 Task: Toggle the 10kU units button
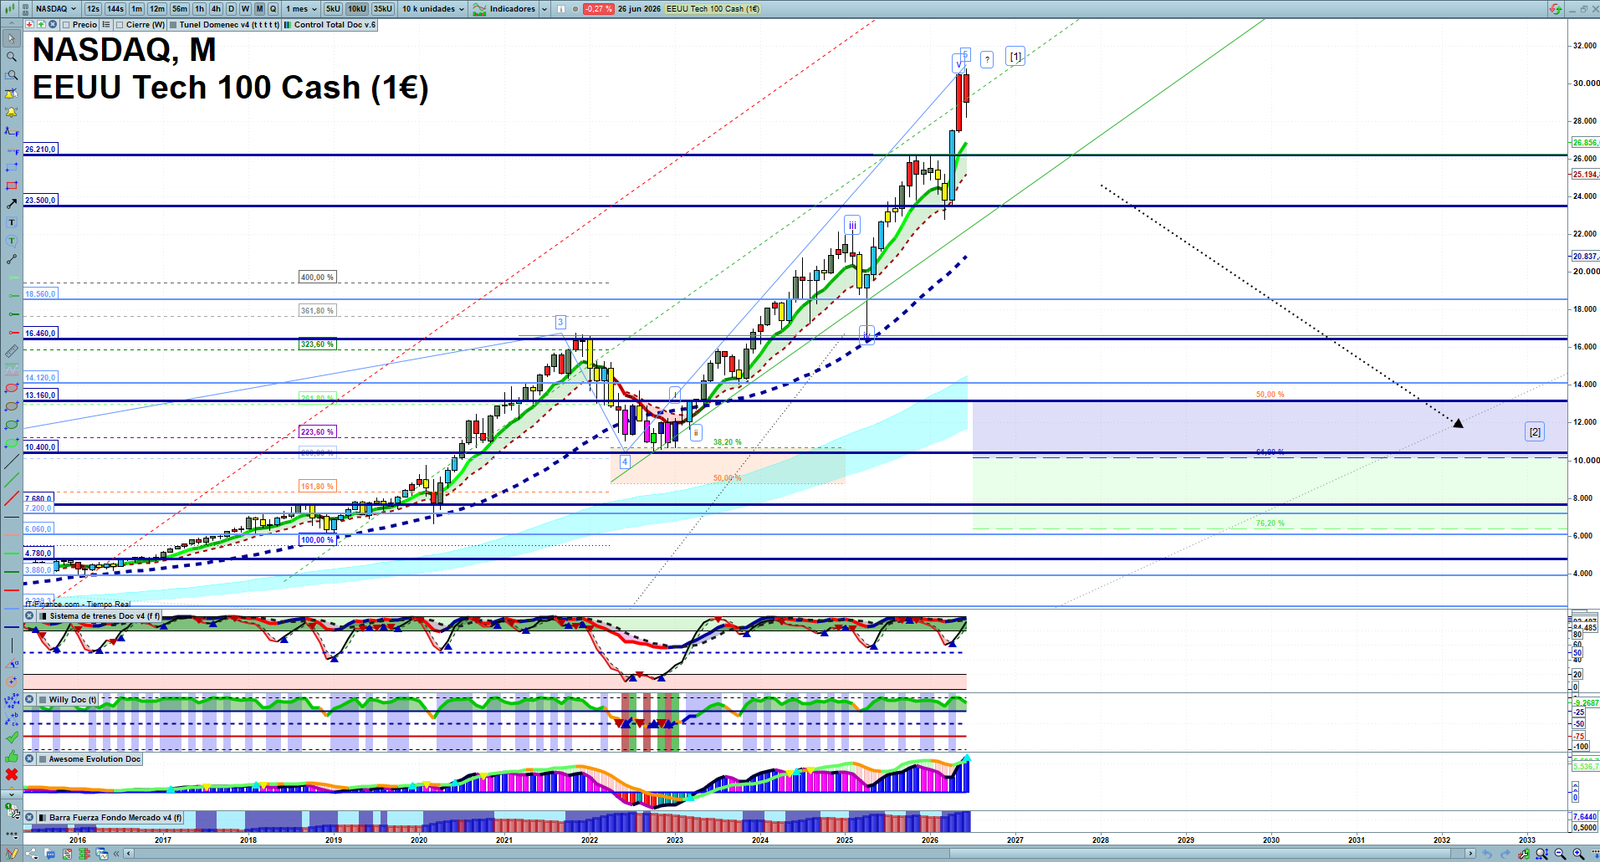coord(357,9)
